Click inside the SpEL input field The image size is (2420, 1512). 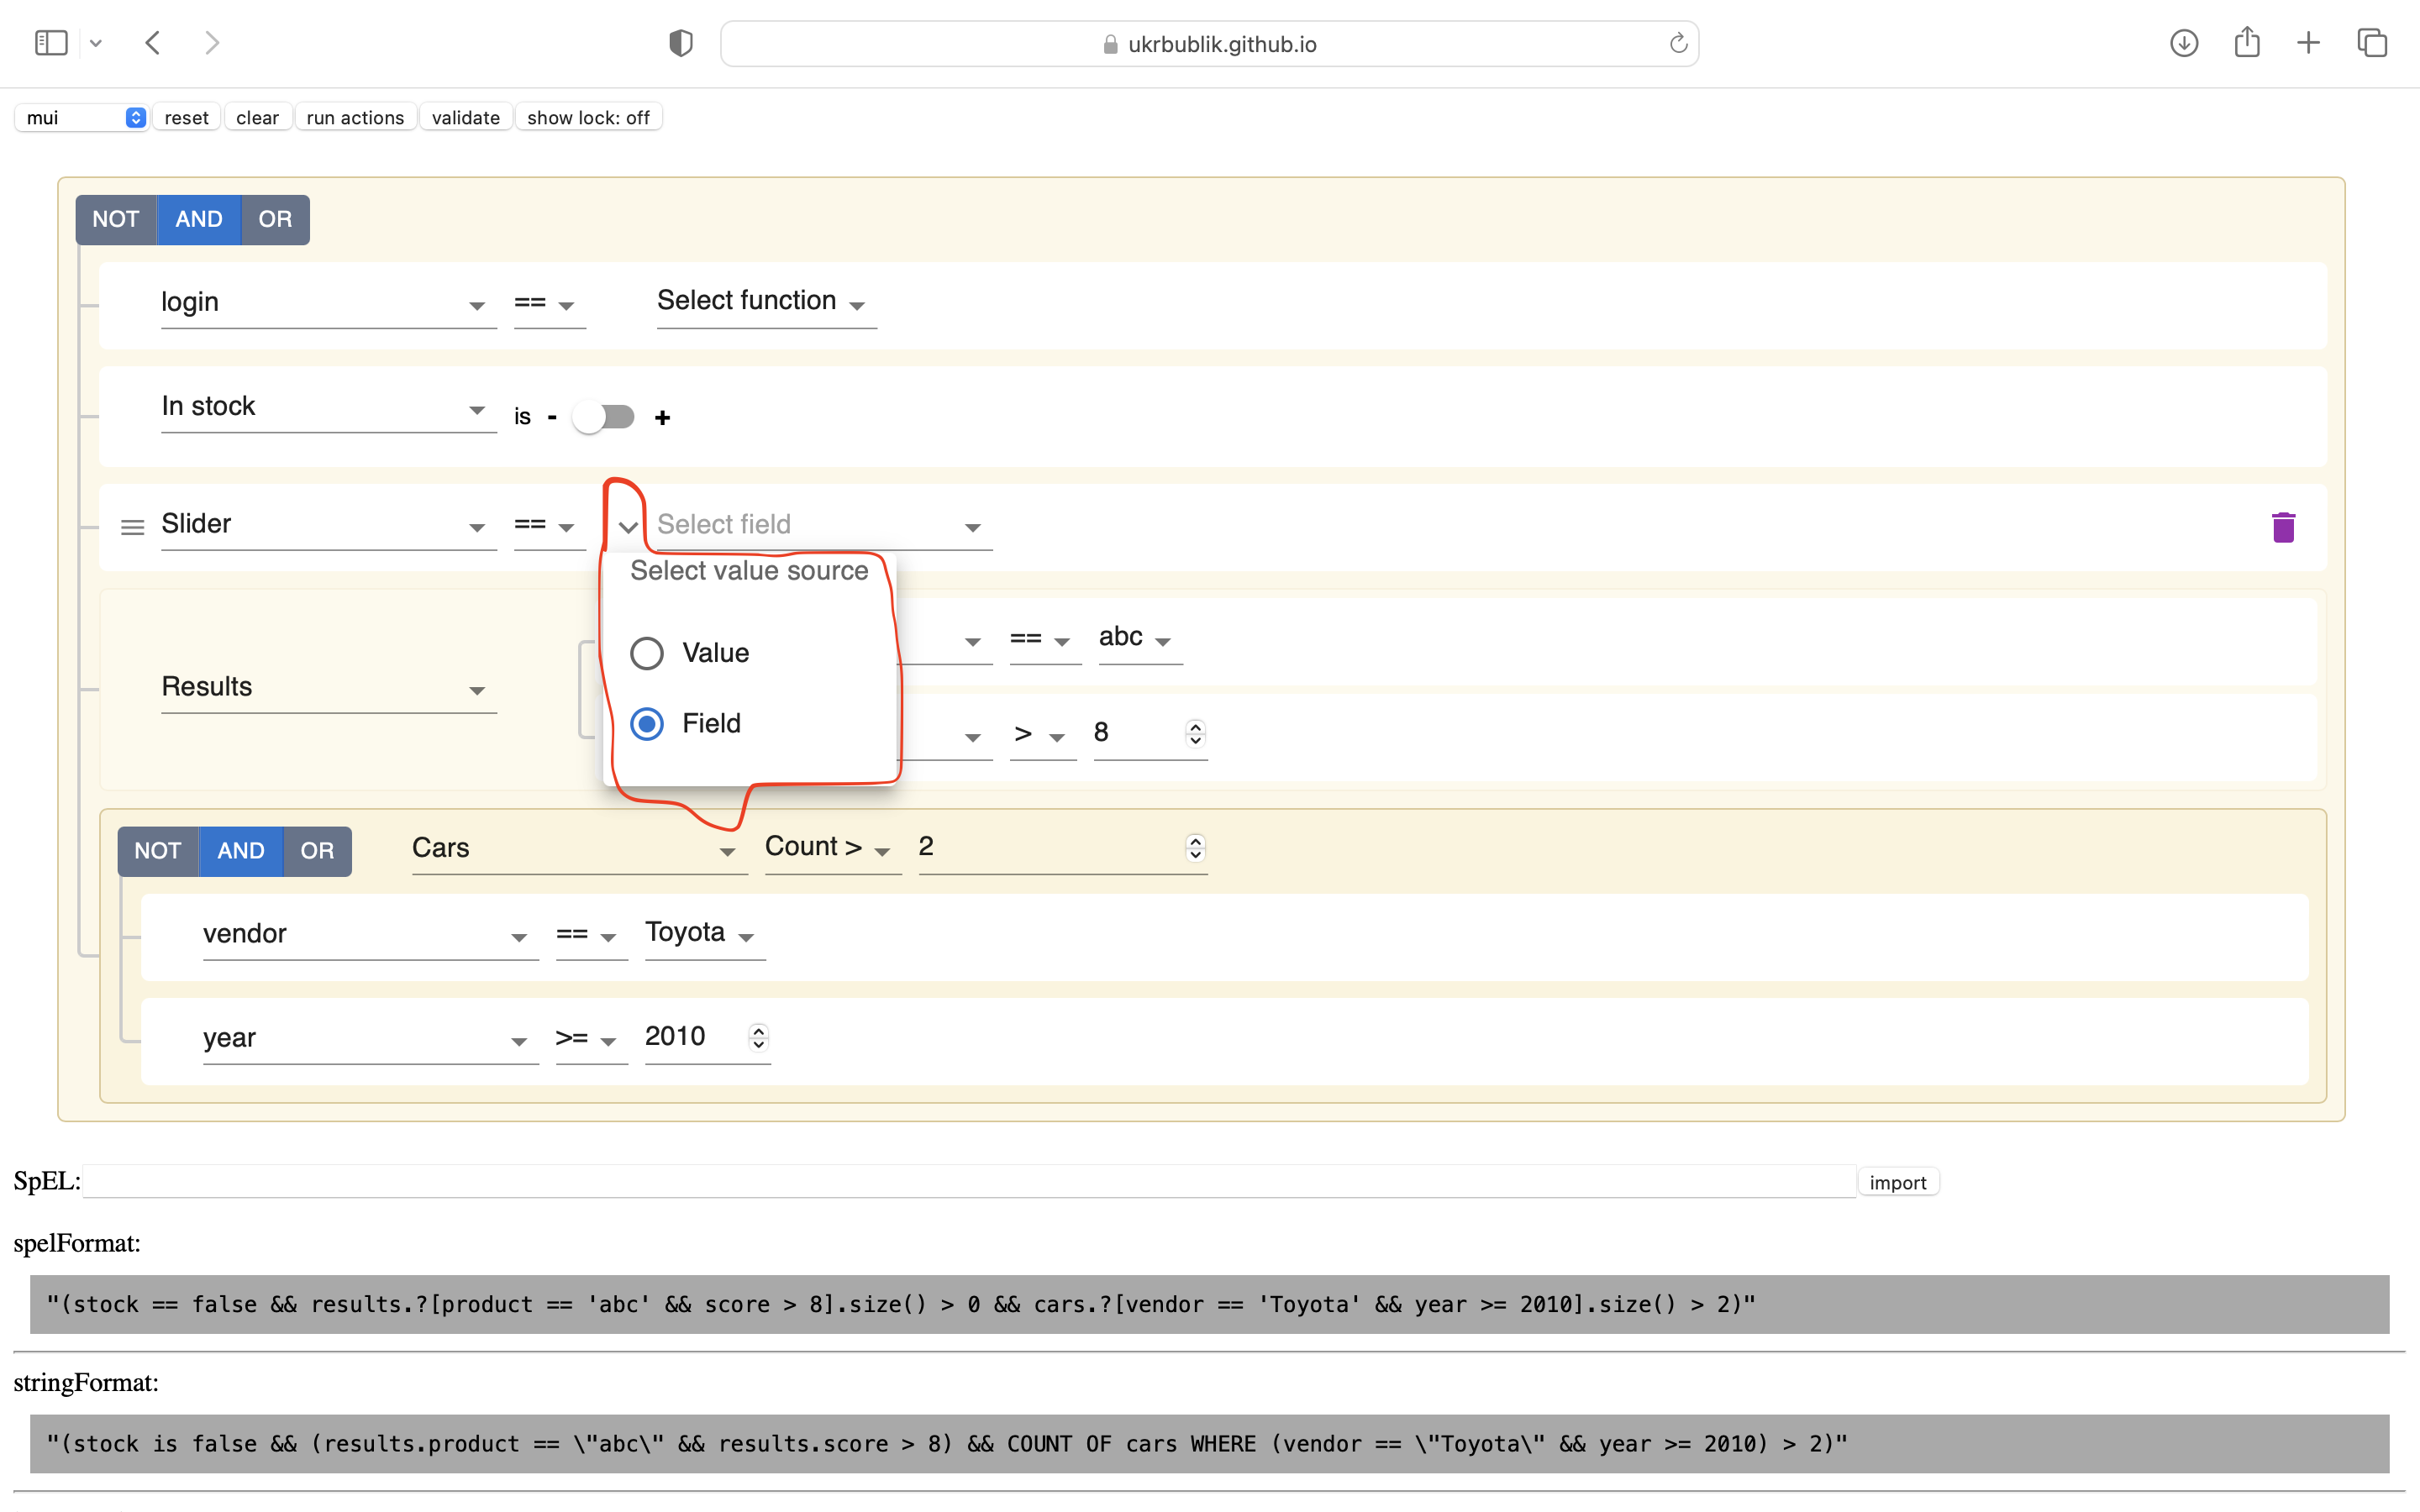900,1180
